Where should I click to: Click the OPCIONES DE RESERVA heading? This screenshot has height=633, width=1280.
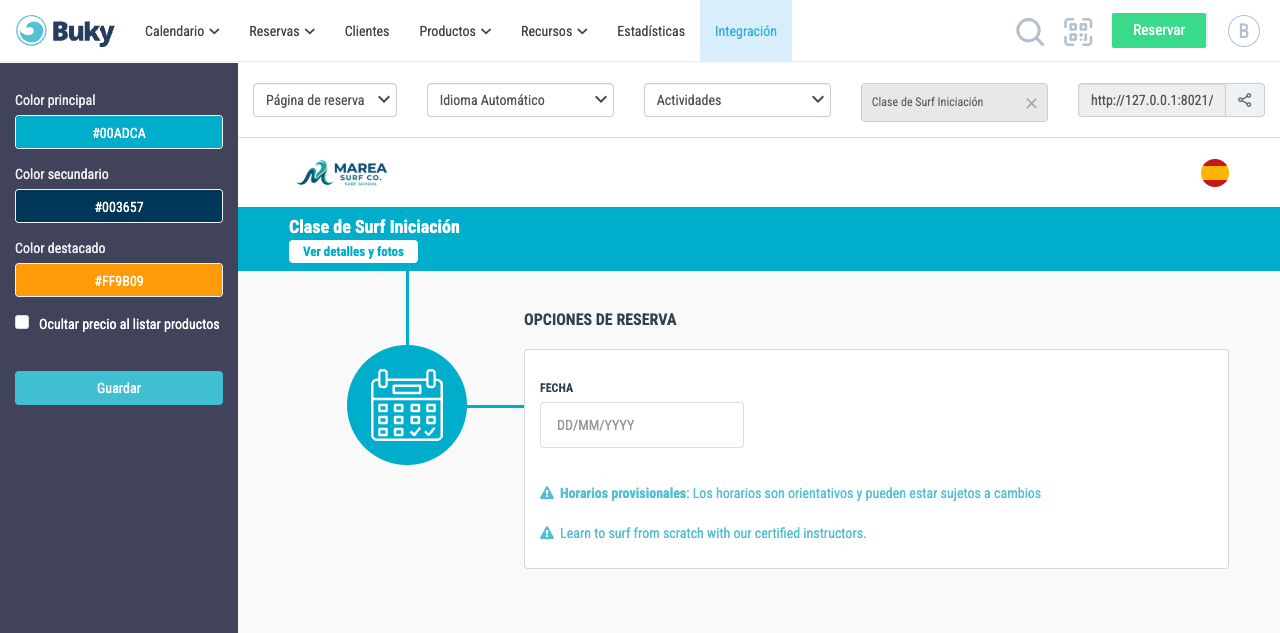(600, 320)
